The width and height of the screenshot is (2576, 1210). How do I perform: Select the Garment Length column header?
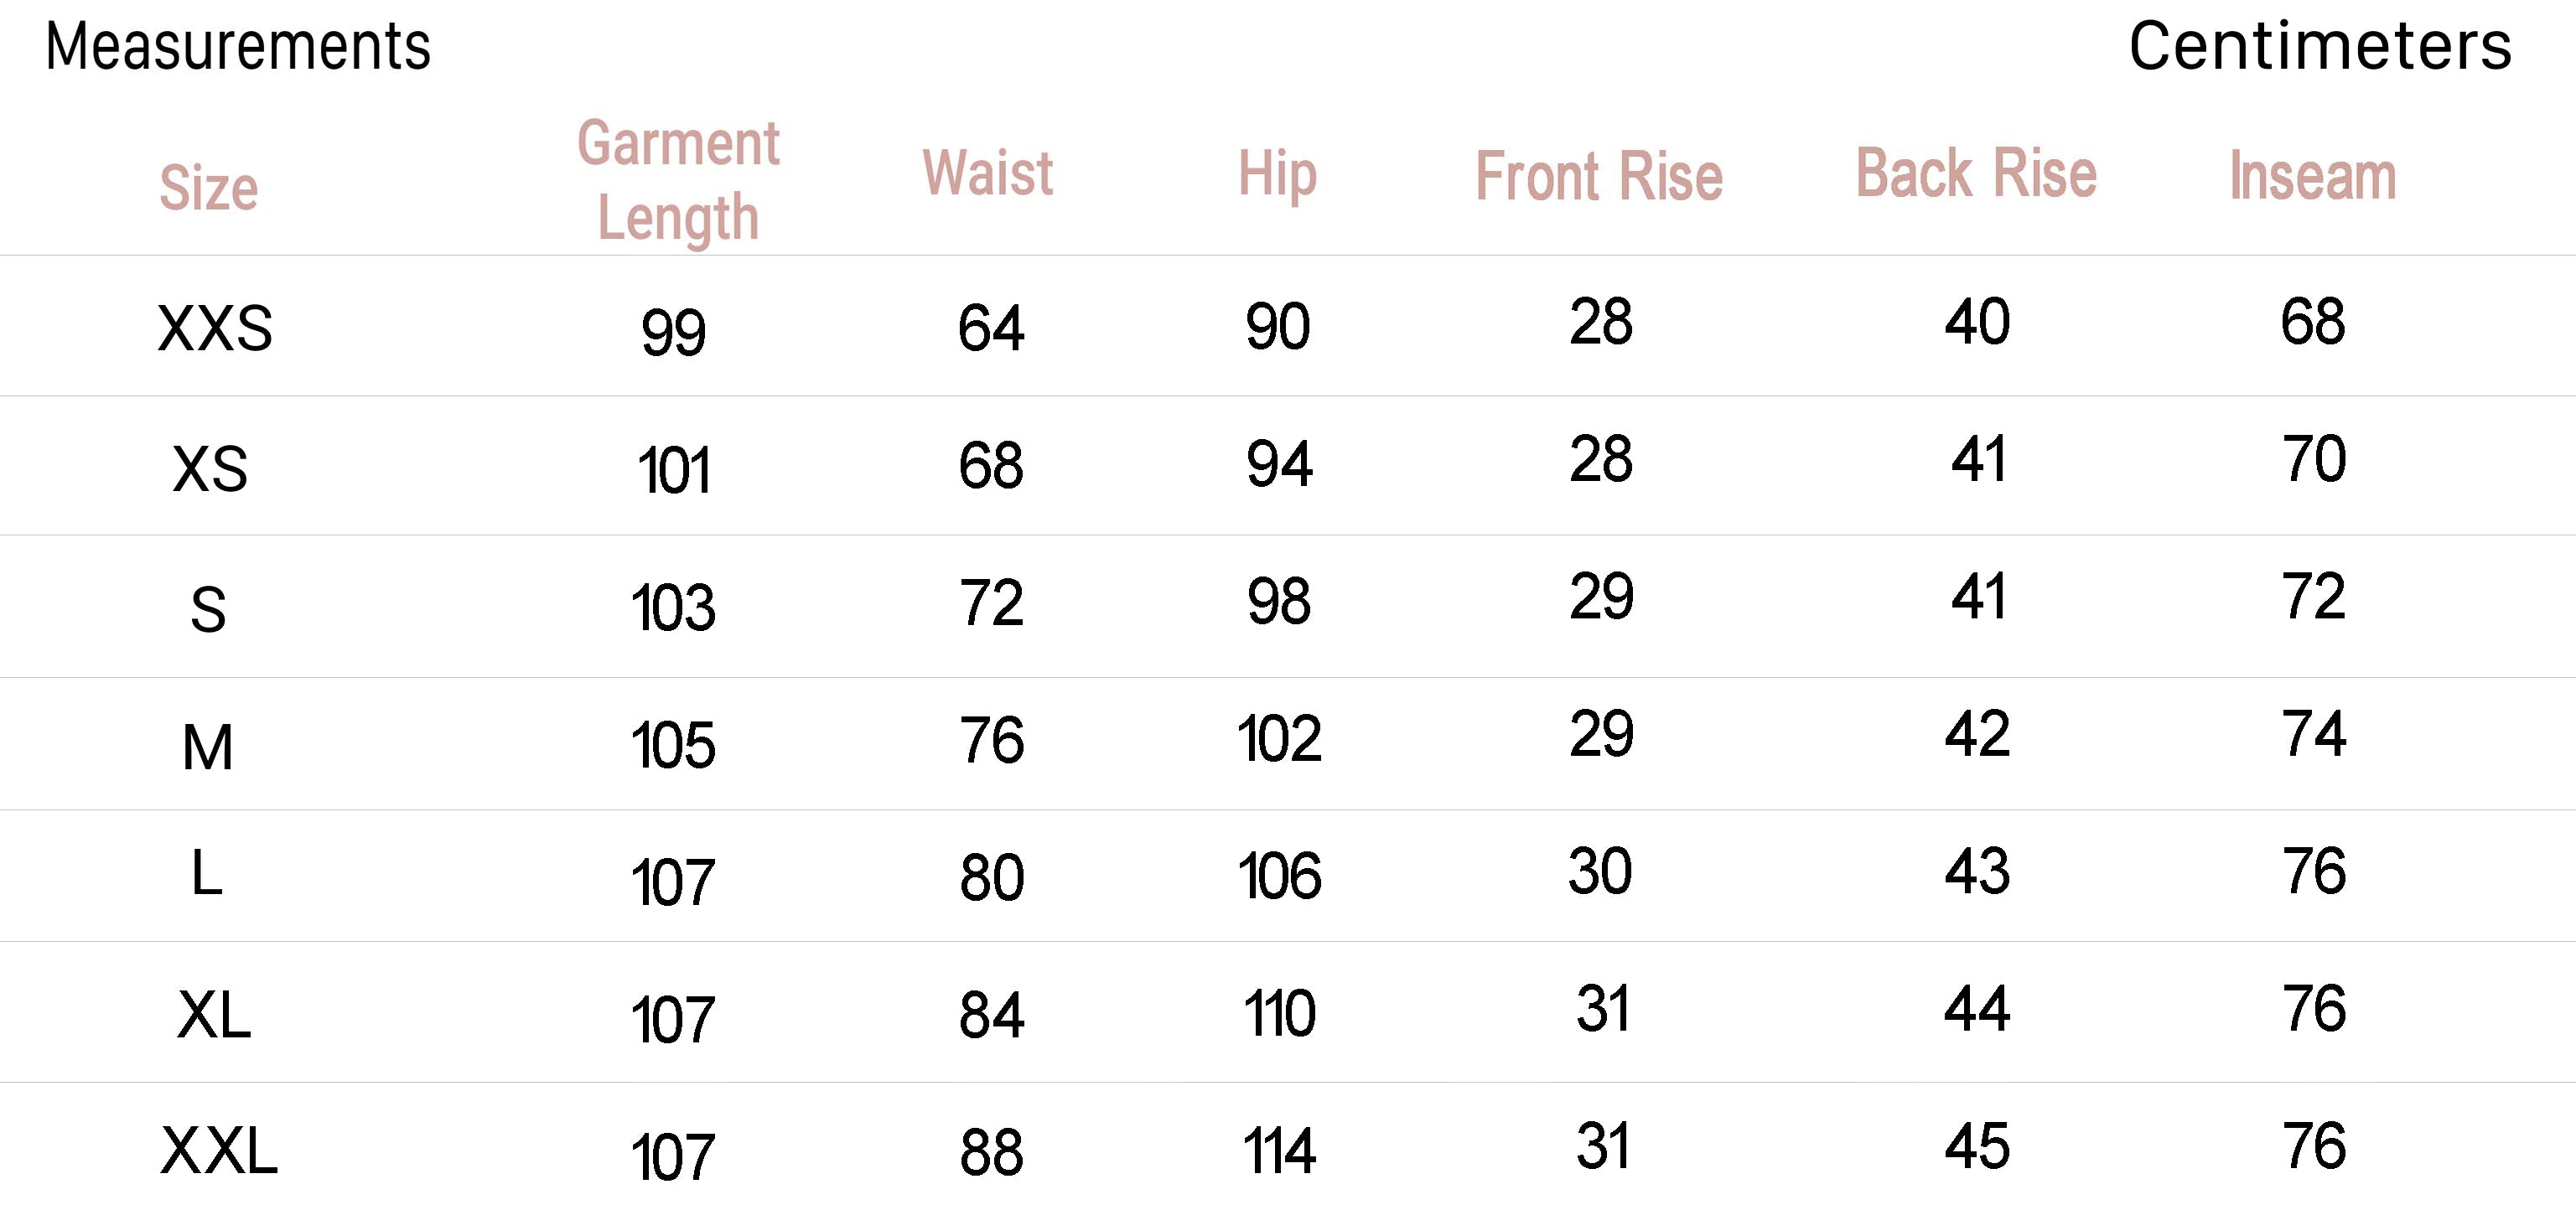(678, 181)
